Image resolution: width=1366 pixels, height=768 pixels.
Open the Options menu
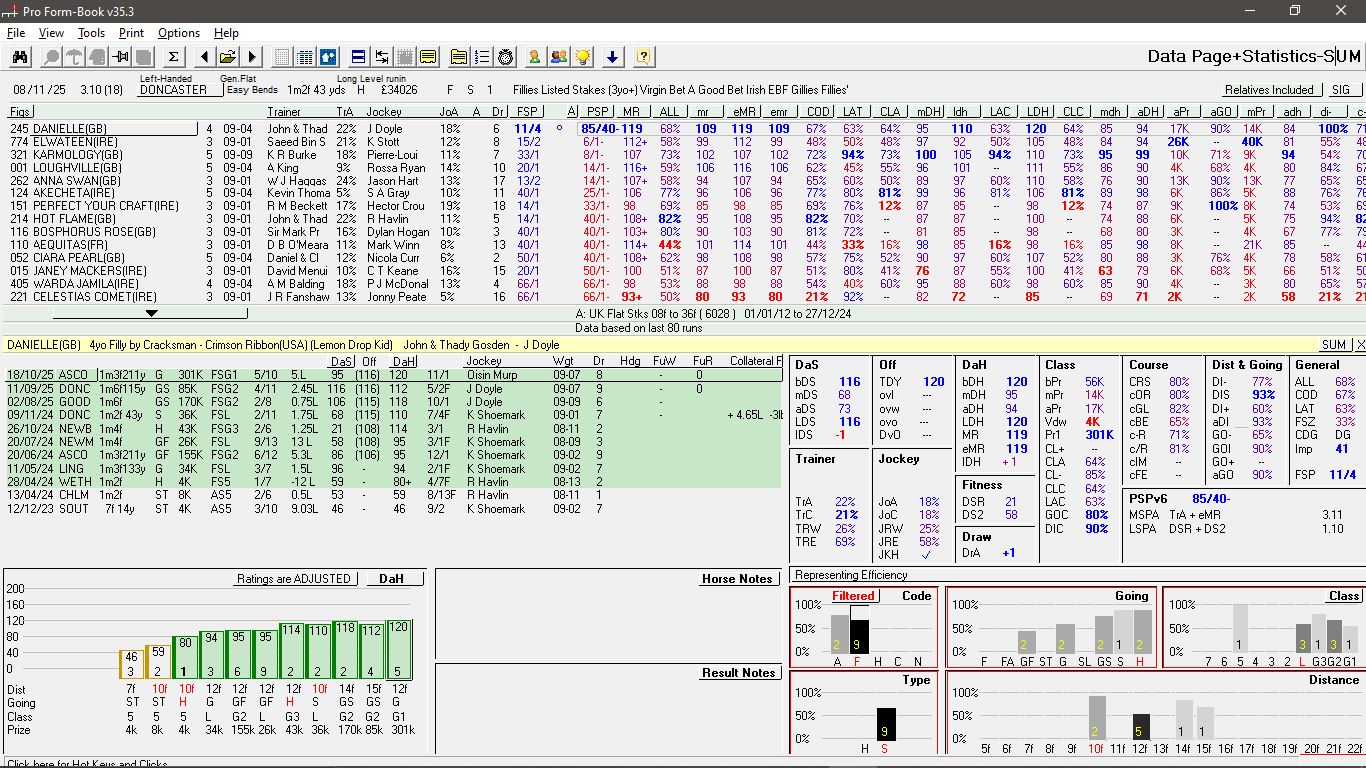tap(179, 33)
